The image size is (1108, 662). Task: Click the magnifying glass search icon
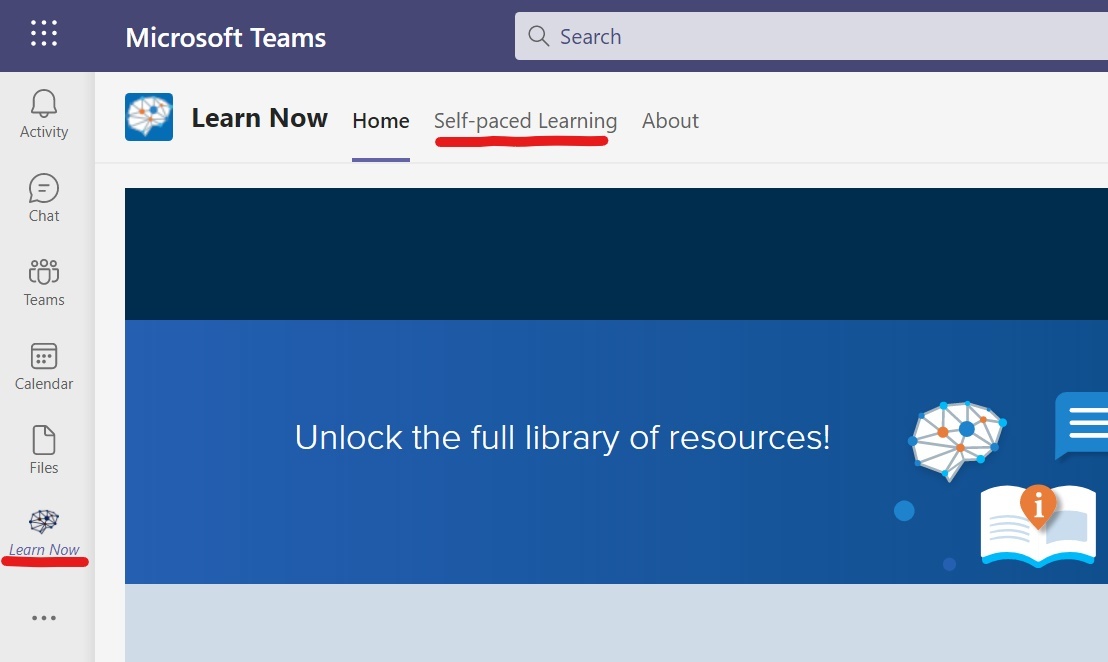539,37
